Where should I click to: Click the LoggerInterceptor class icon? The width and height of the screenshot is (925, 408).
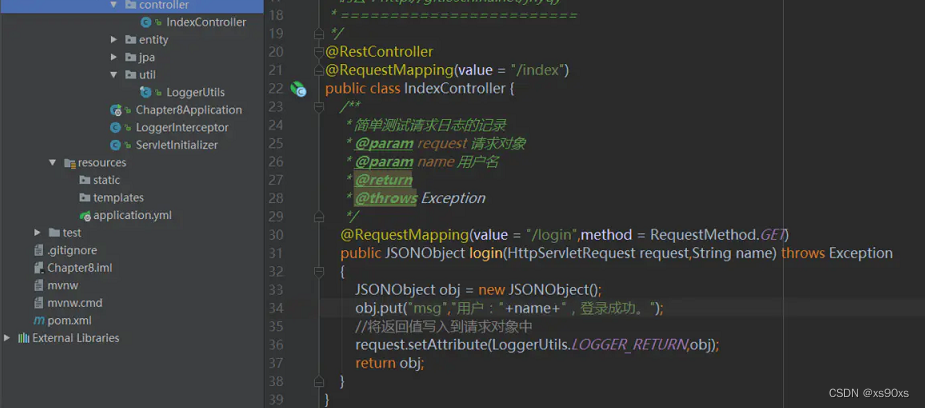116,127
